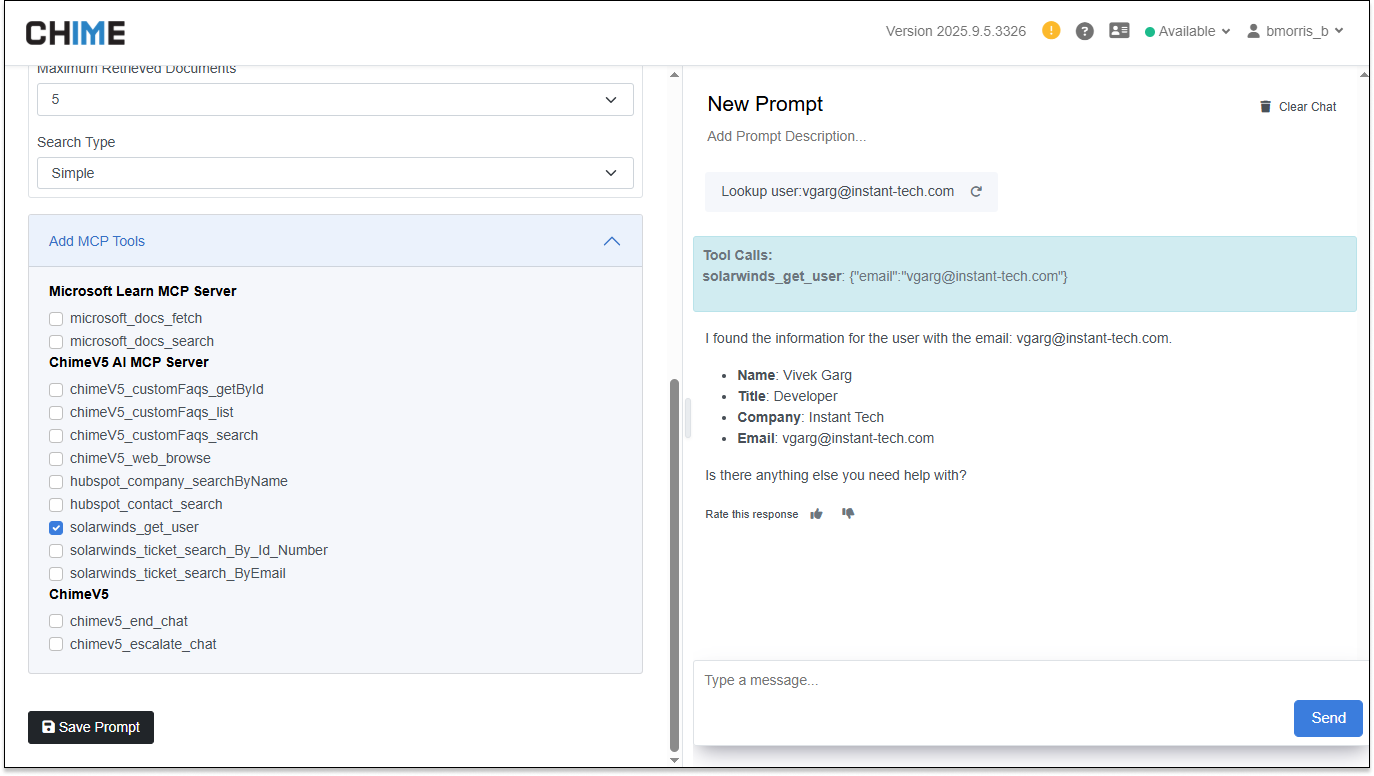
Task: Uncheck solarwinds_get_user tool
Action: coord(56,527)
